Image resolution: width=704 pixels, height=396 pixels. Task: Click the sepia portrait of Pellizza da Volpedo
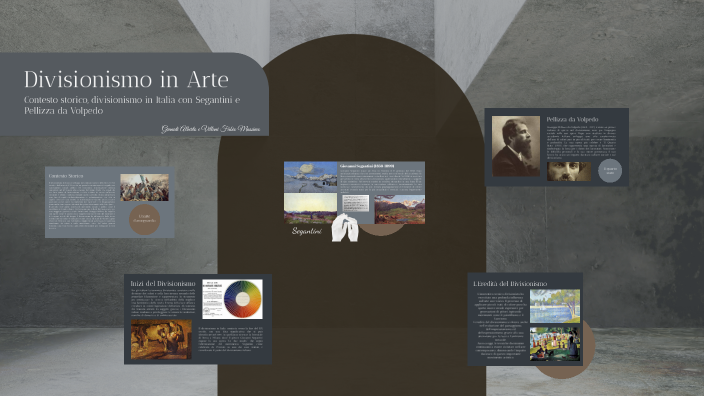click(x=516, y=146)
